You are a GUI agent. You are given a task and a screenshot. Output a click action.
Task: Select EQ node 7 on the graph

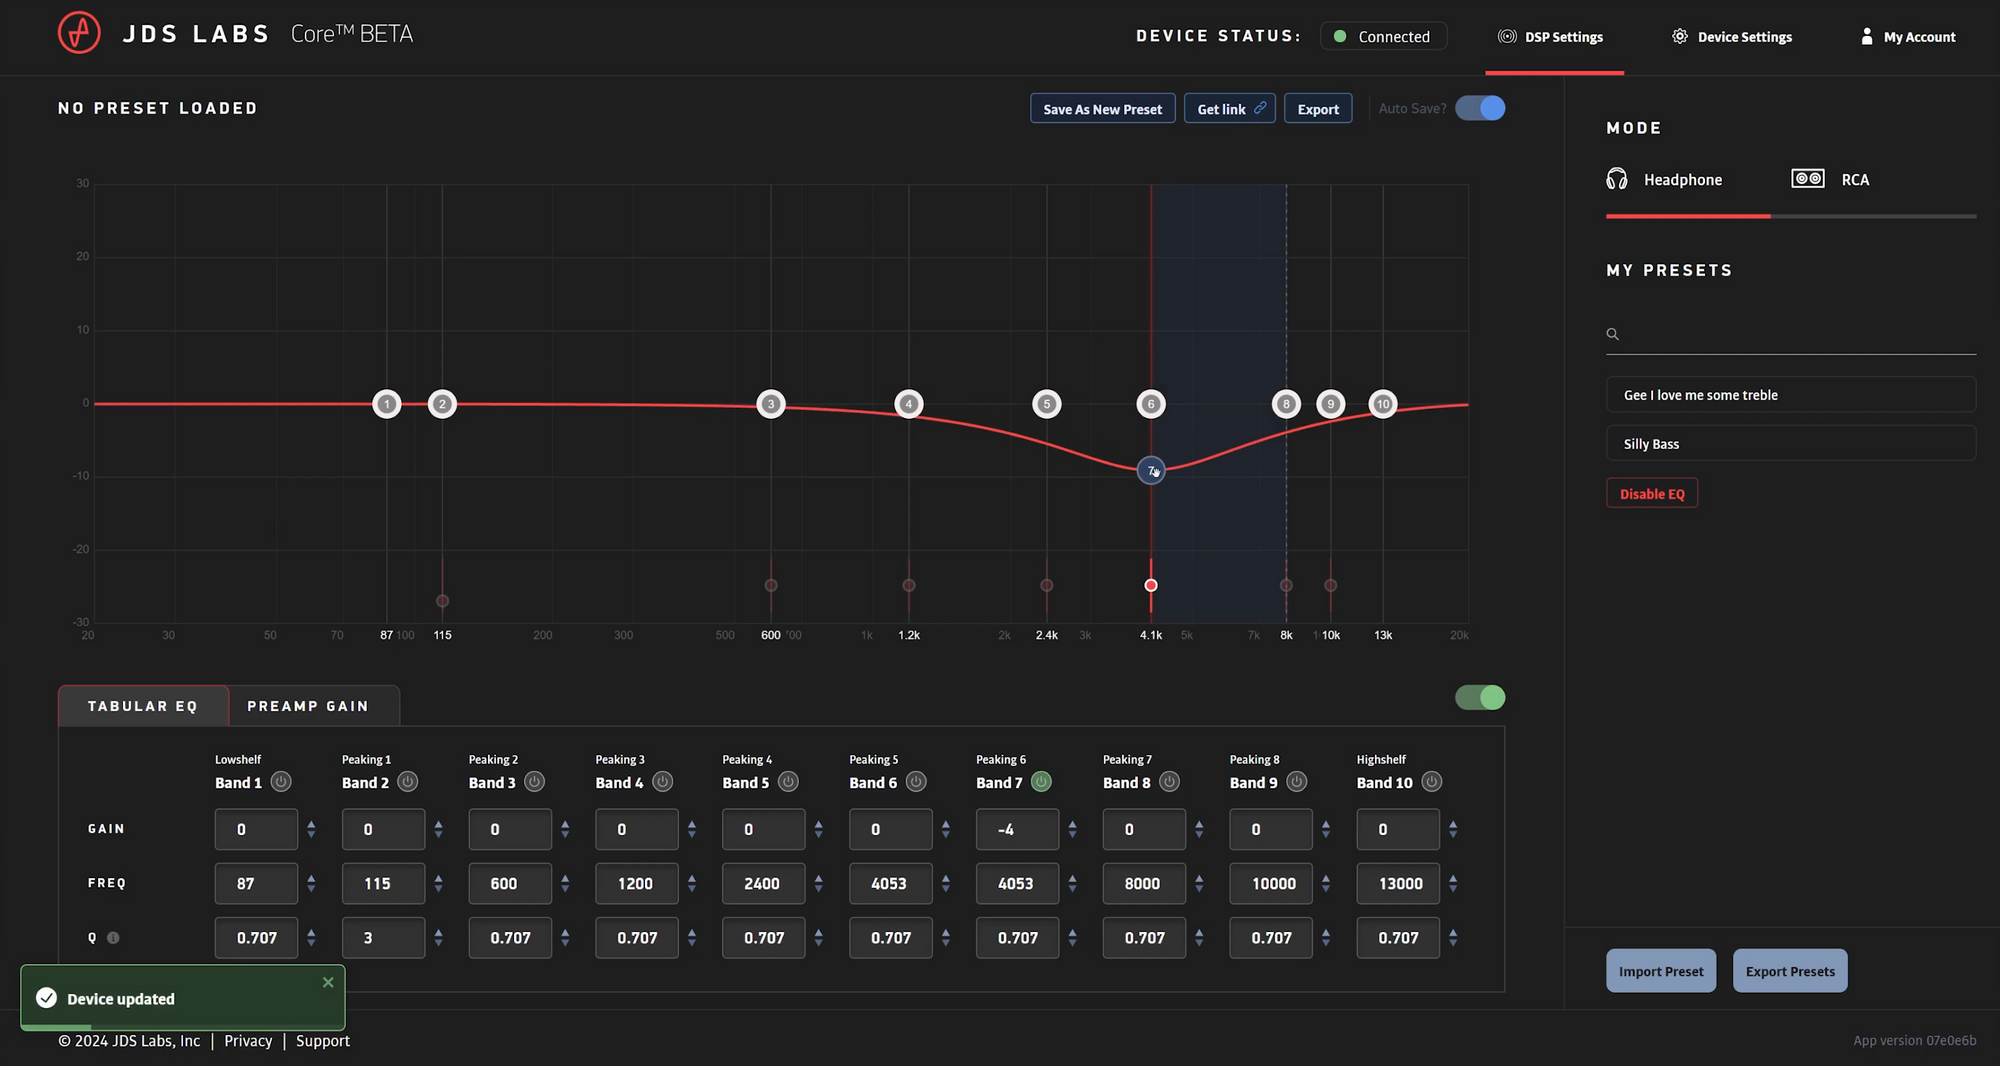tap(1151, 470)
